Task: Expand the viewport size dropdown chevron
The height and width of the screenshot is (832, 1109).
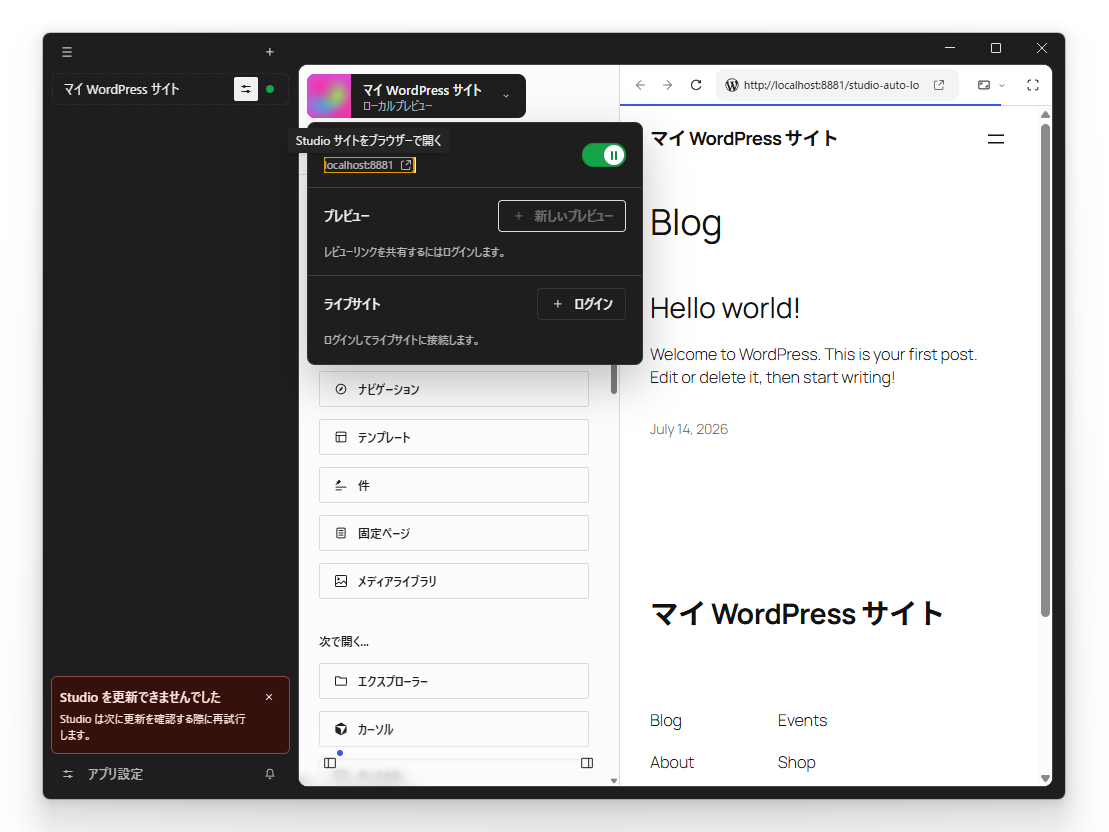Action: point(1001,86)
